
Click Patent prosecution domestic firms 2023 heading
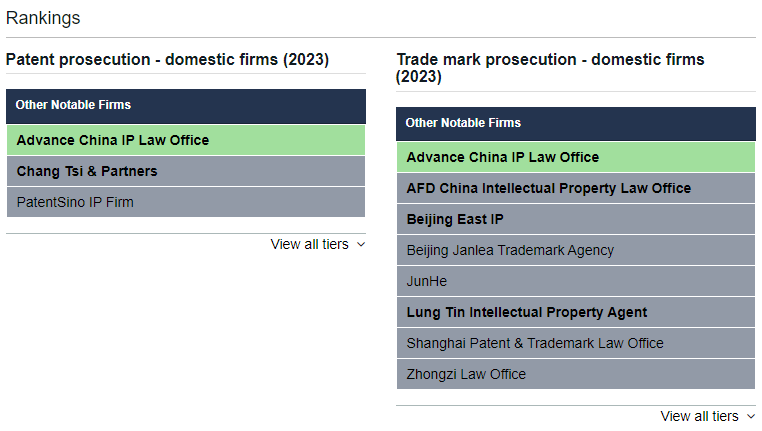(x=167, y=60)
